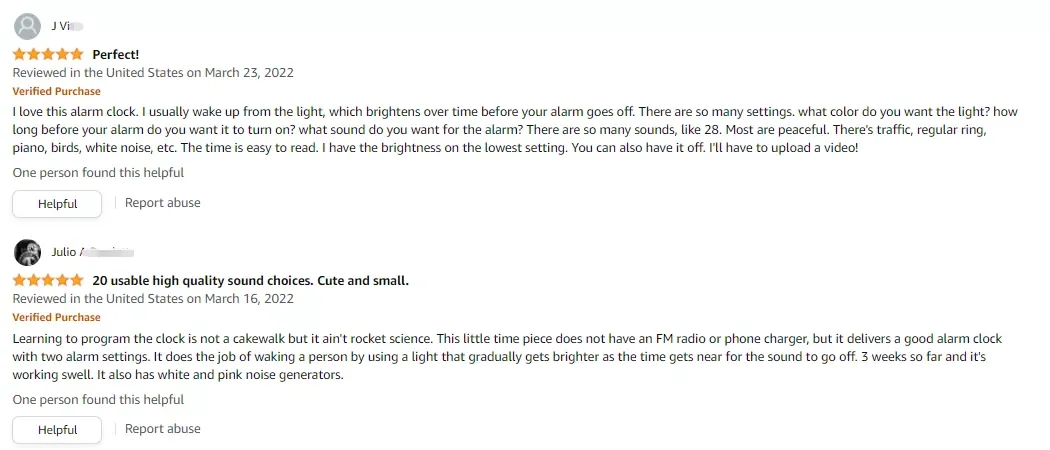Open the "20 usable high quality sound choices" review
1050x450 pixels.
pyautogui.click(x=250, y=281)
